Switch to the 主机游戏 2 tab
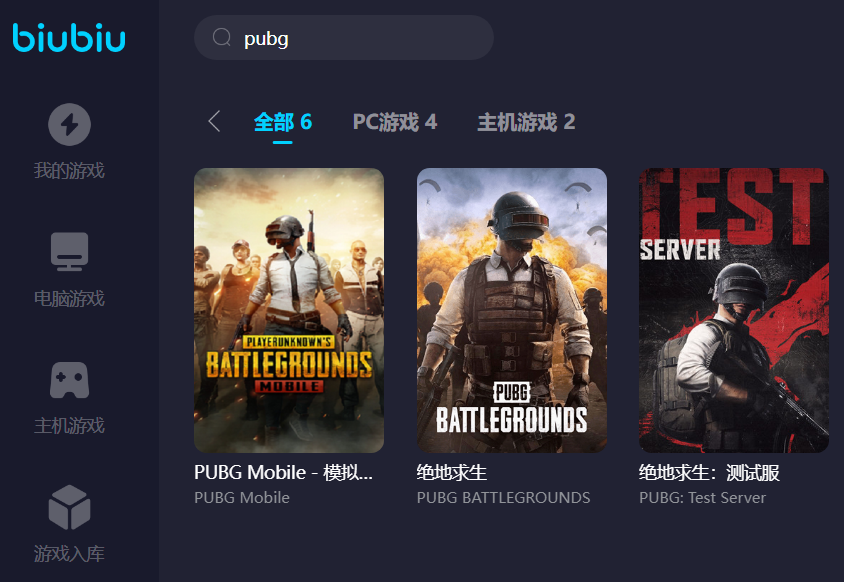 pyautogui.click(x=526, y=122)
